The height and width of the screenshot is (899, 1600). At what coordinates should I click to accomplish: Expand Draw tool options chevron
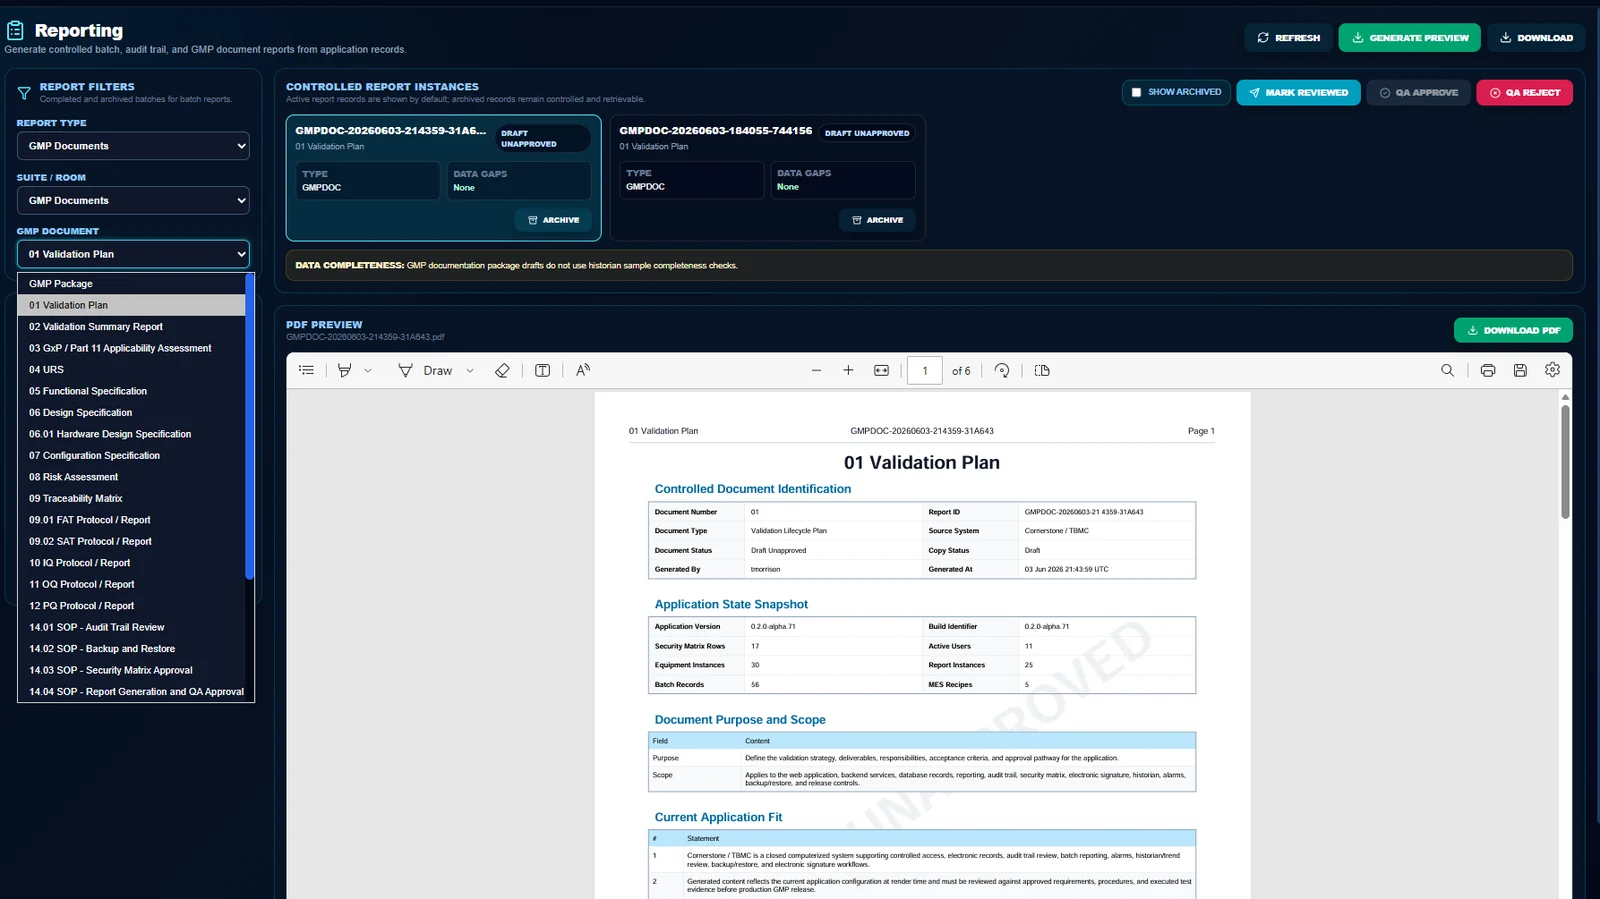pyautogui.click(x=470, y=370)
